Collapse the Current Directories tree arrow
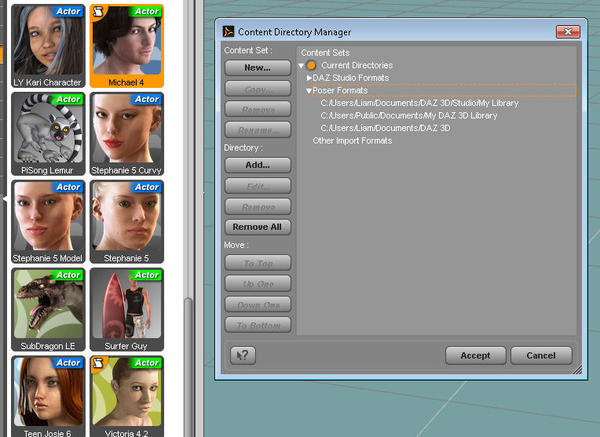Screen dimensions: 600x437 301,66
